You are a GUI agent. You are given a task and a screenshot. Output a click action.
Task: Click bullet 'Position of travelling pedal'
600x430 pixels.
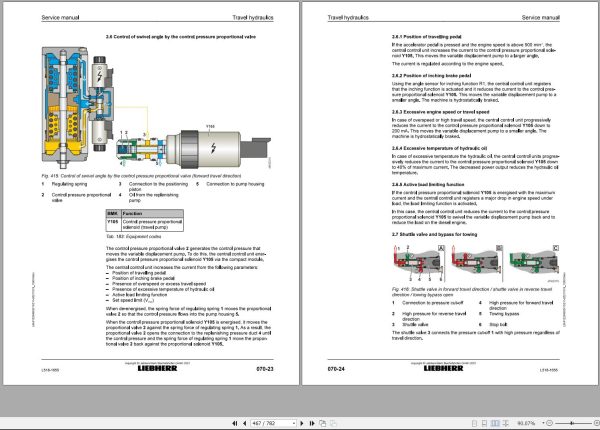pos(139,273)
